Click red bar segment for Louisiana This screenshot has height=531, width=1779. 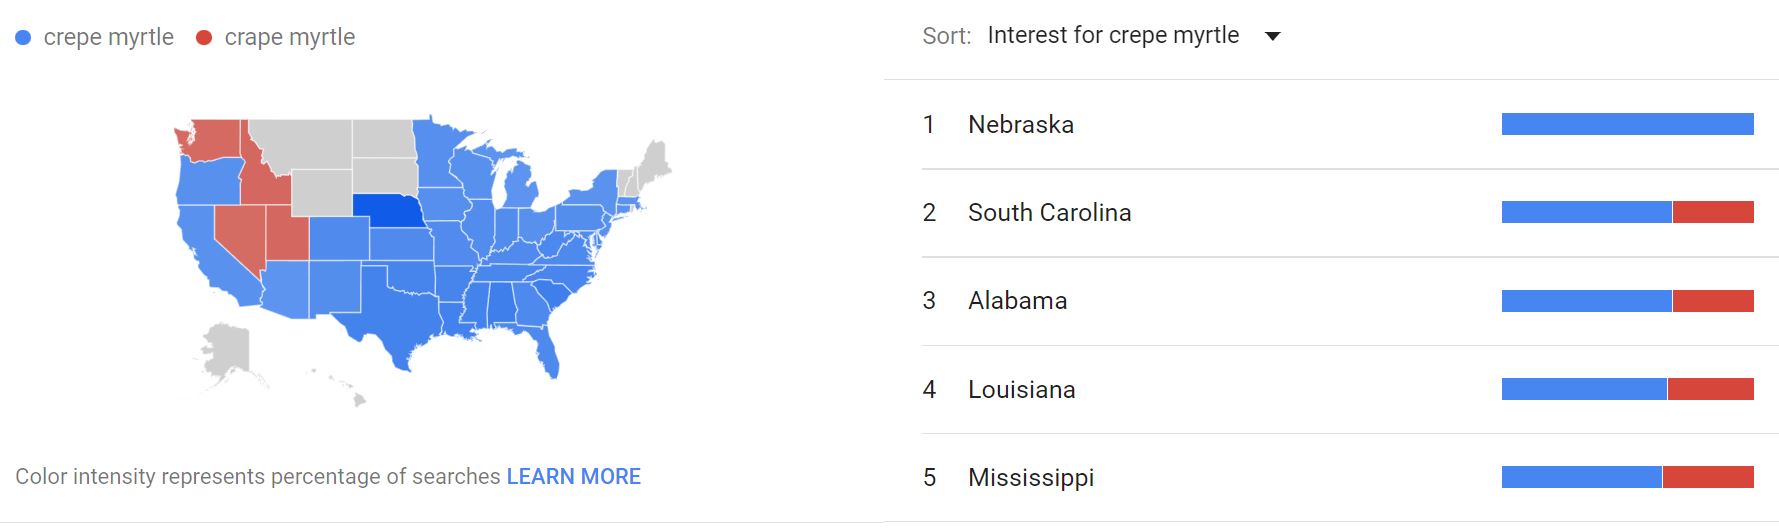click(x=1710, y=389)
